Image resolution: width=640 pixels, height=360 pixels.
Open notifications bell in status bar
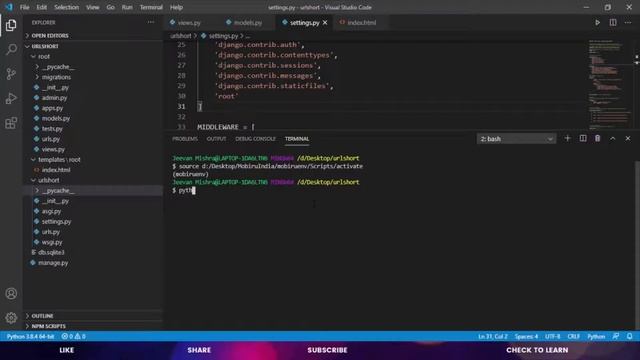point(629,336)
